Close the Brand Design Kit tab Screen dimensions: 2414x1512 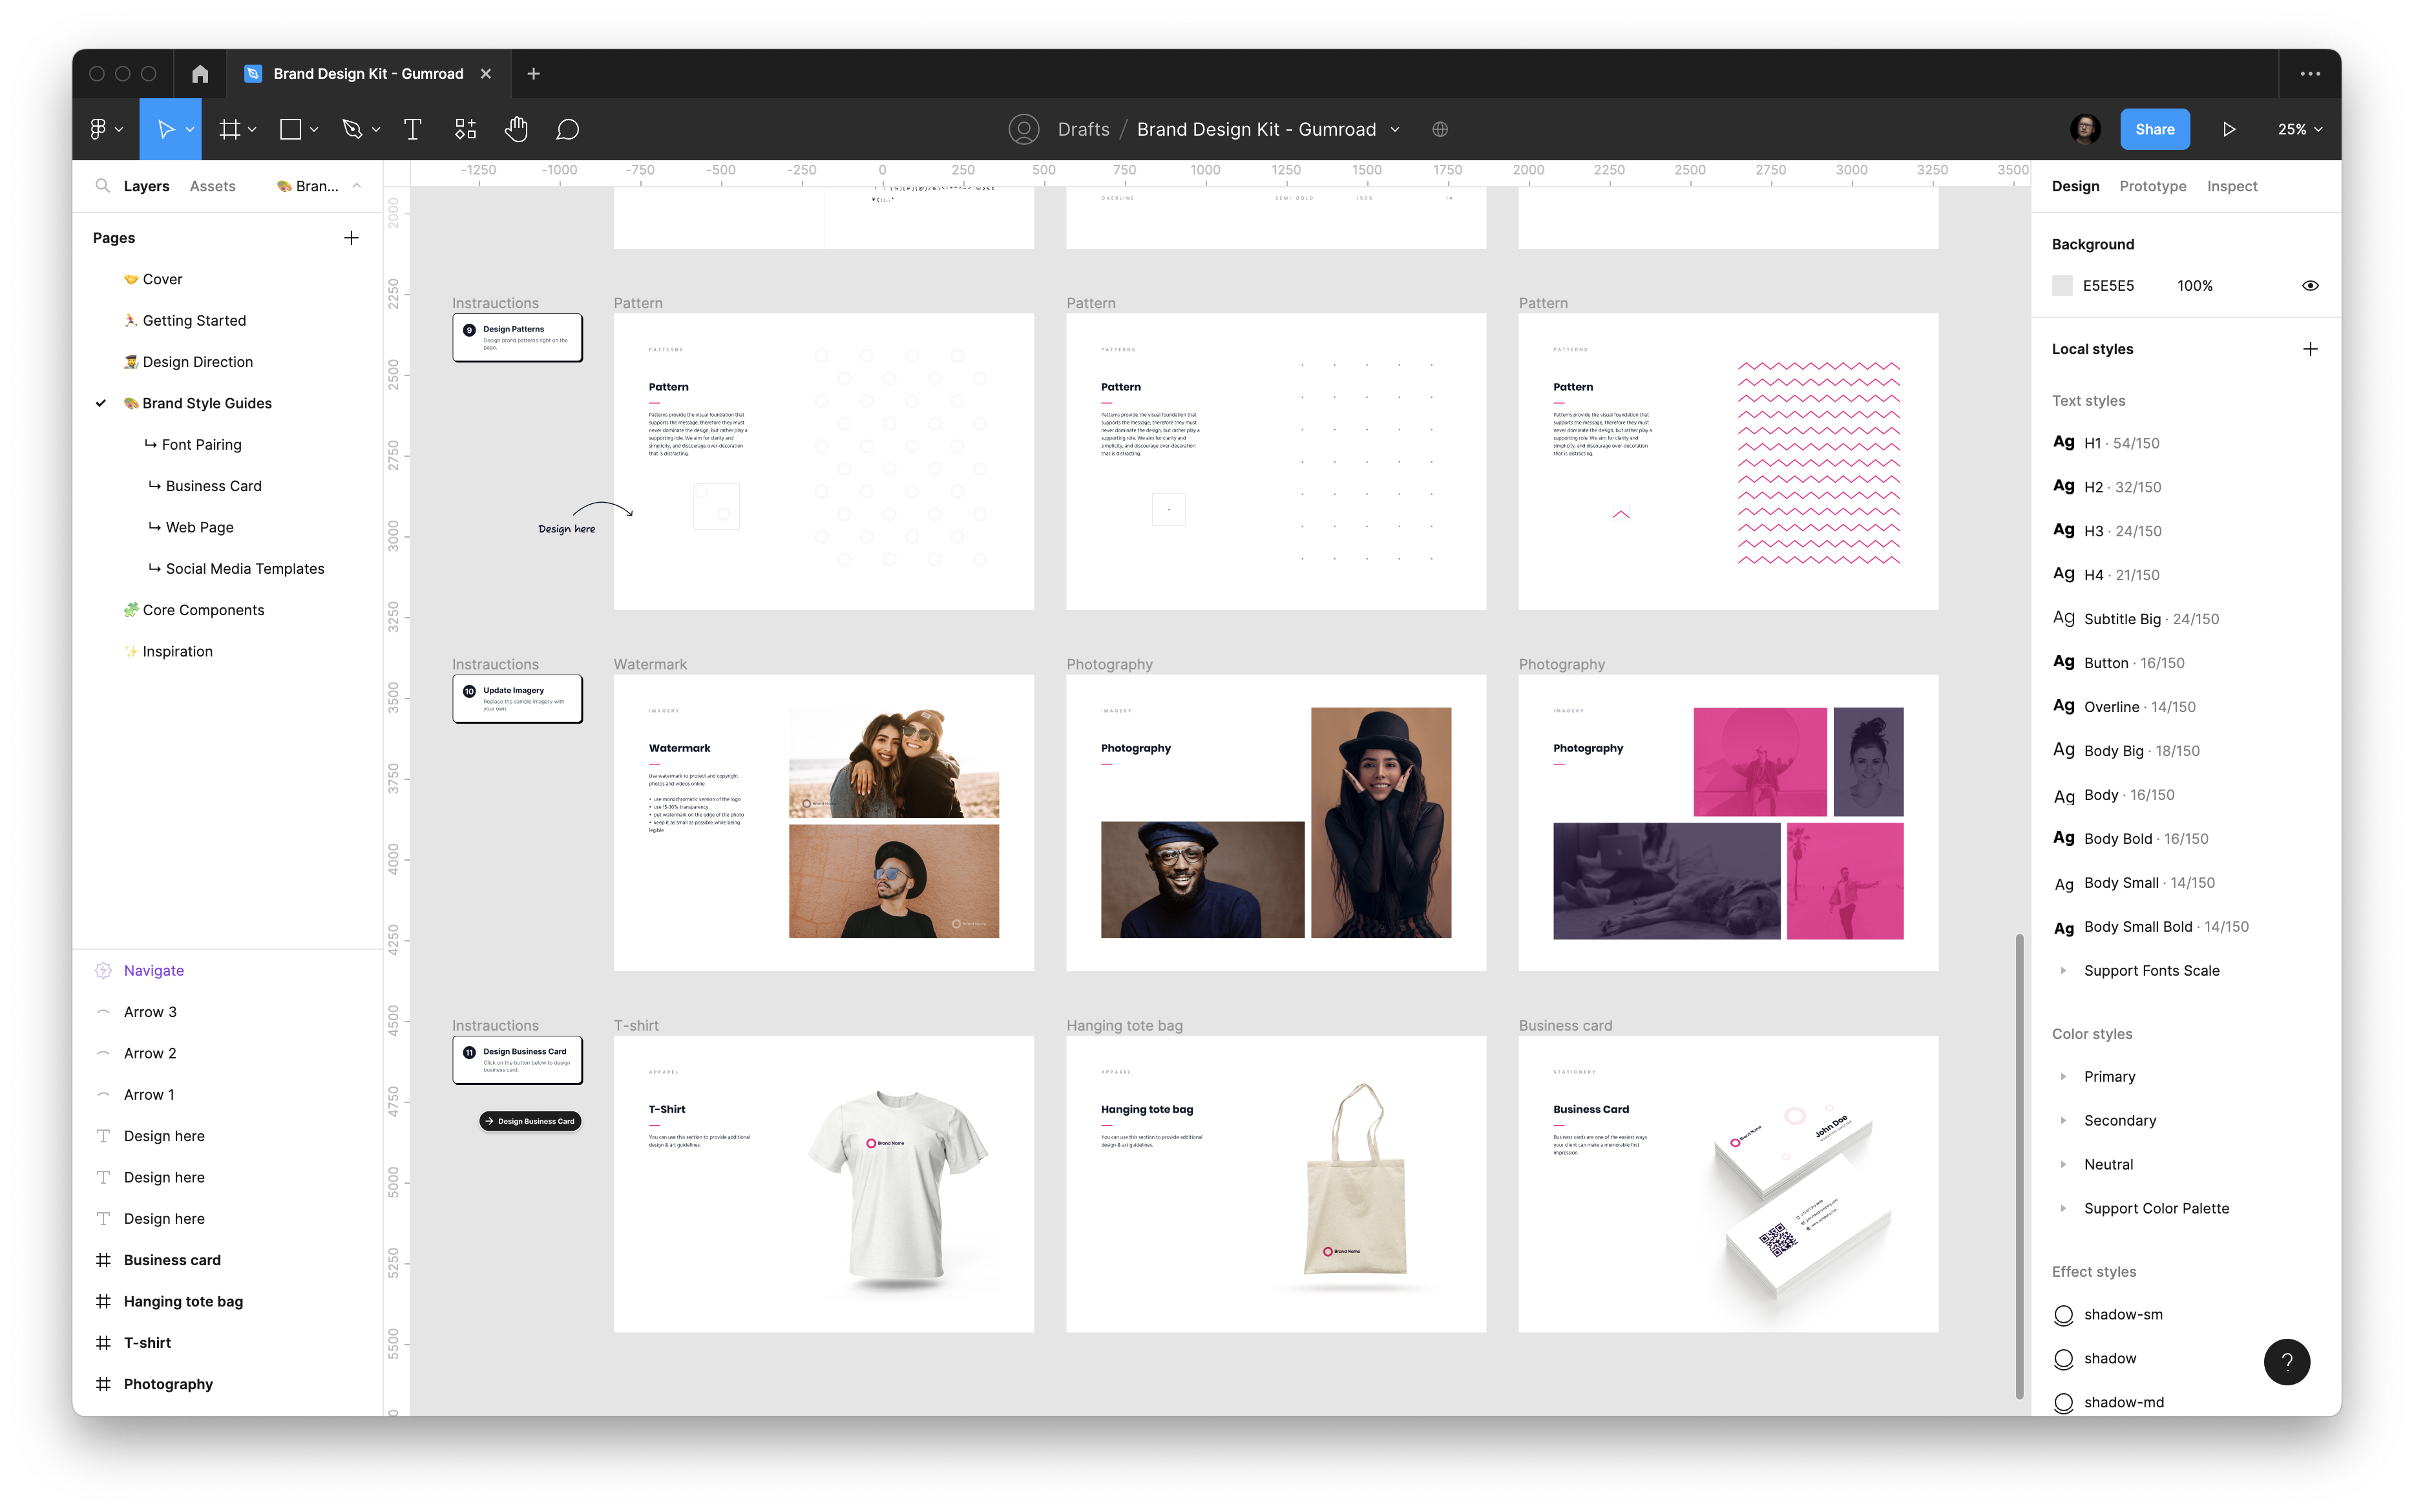click(x=485, y=74)
